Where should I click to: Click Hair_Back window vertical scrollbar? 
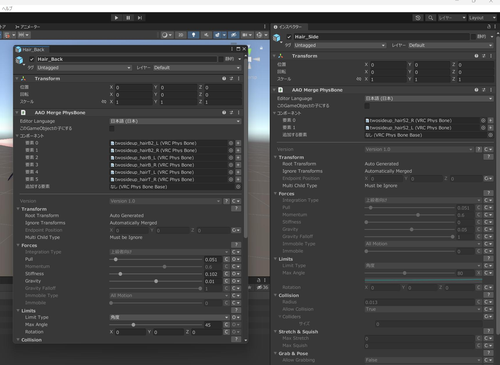[246, 147]
